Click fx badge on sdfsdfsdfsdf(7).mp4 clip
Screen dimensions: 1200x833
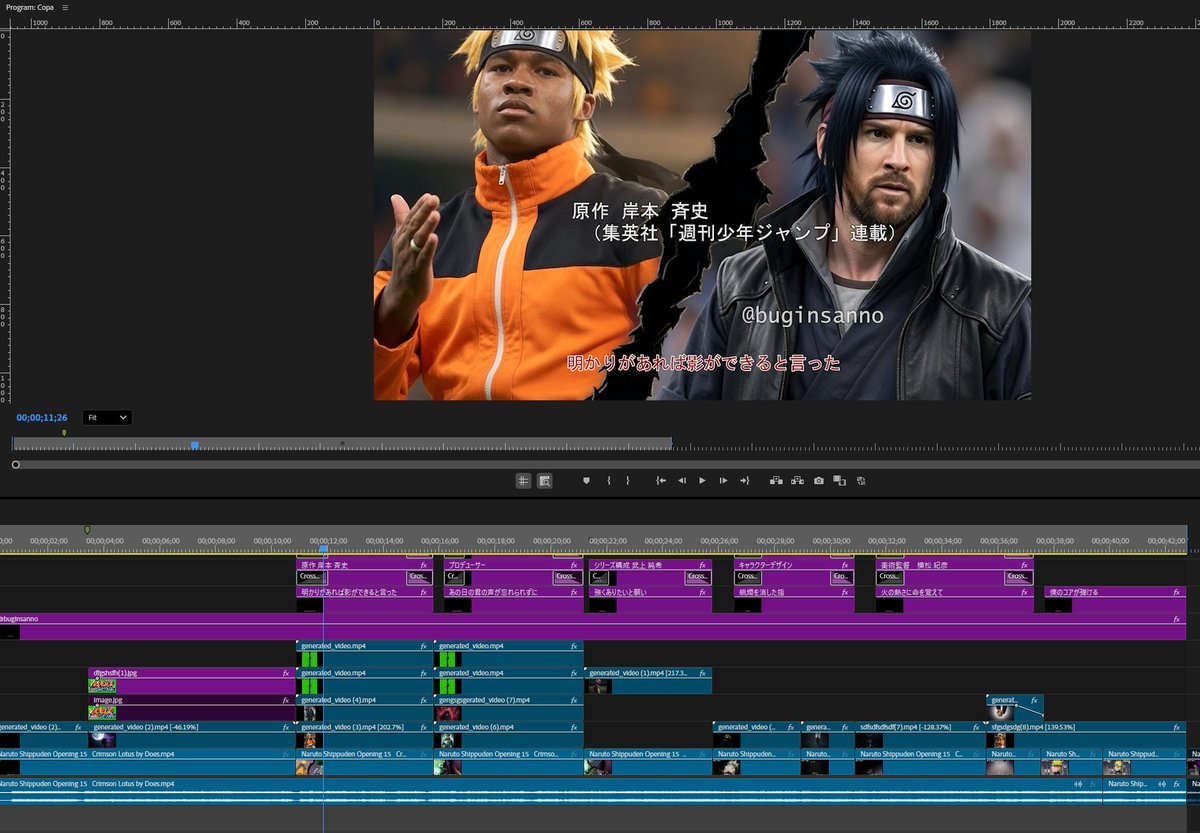(x=975, y=728)
